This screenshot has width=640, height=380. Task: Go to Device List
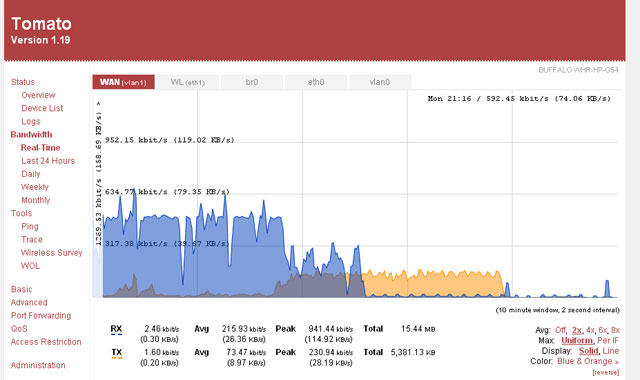pos(42,108)
